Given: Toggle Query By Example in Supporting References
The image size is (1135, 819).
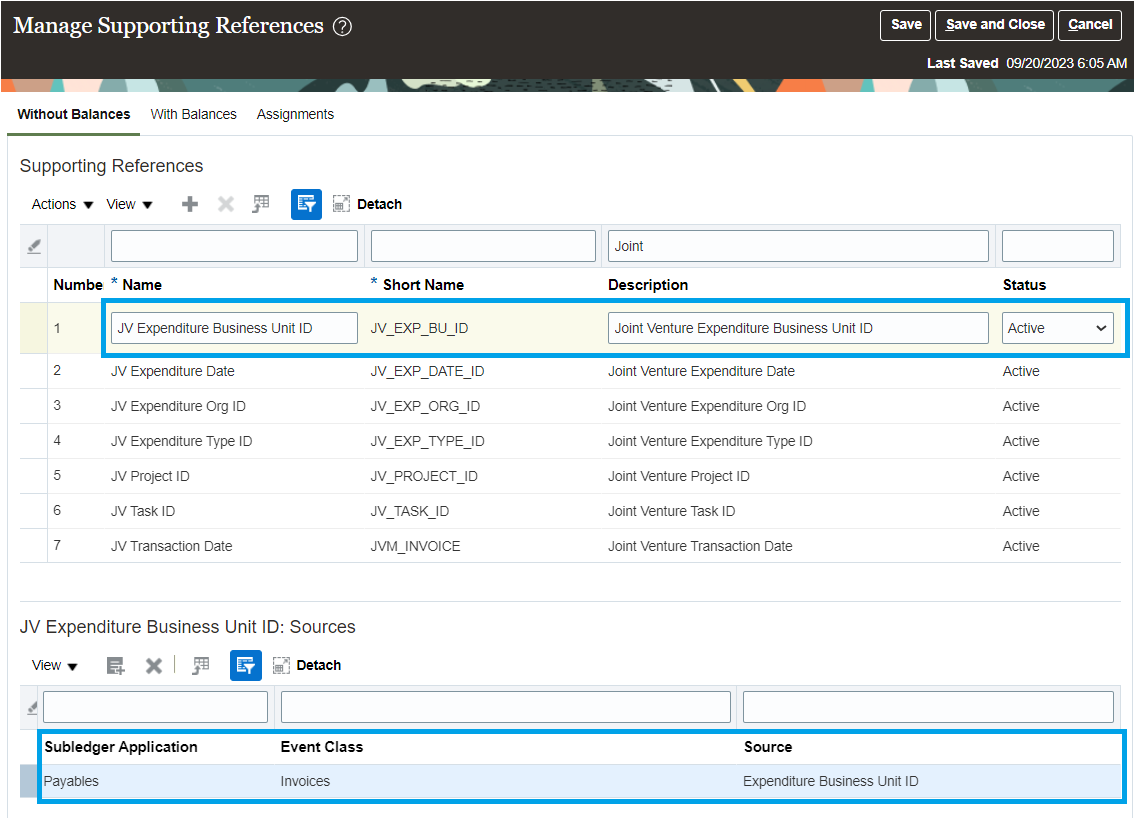Looking at the screenshot, I should point(306,204).
